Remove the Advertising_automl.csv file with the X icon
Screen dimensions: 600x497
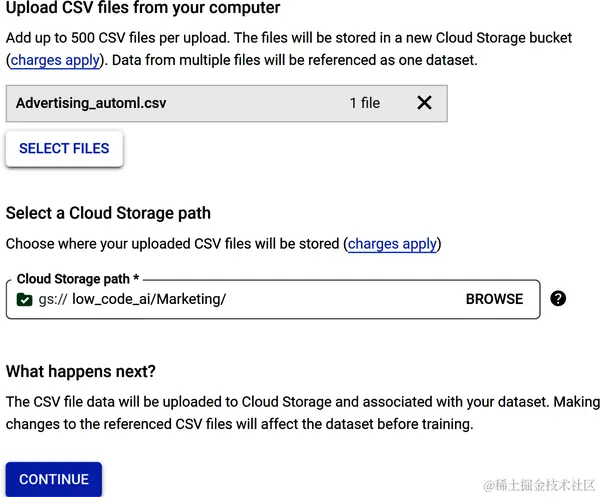click(424, 102)
